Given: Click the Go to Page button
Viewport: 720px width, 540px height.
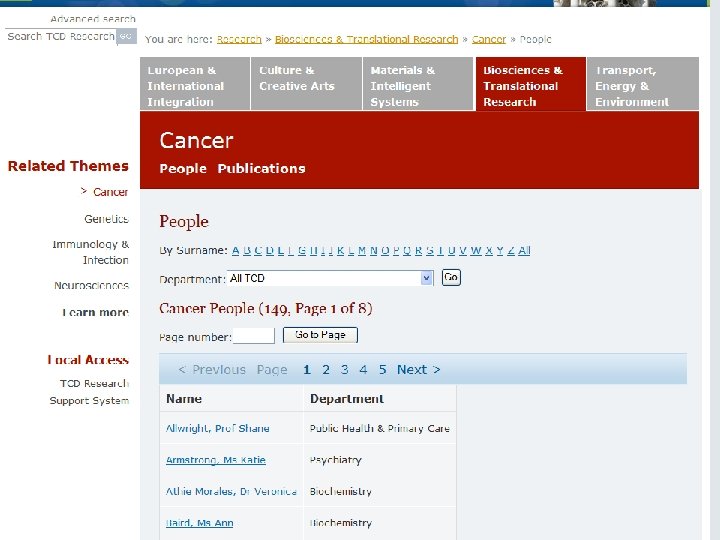Looking at the screenshot, I should [x=320, y=335].
